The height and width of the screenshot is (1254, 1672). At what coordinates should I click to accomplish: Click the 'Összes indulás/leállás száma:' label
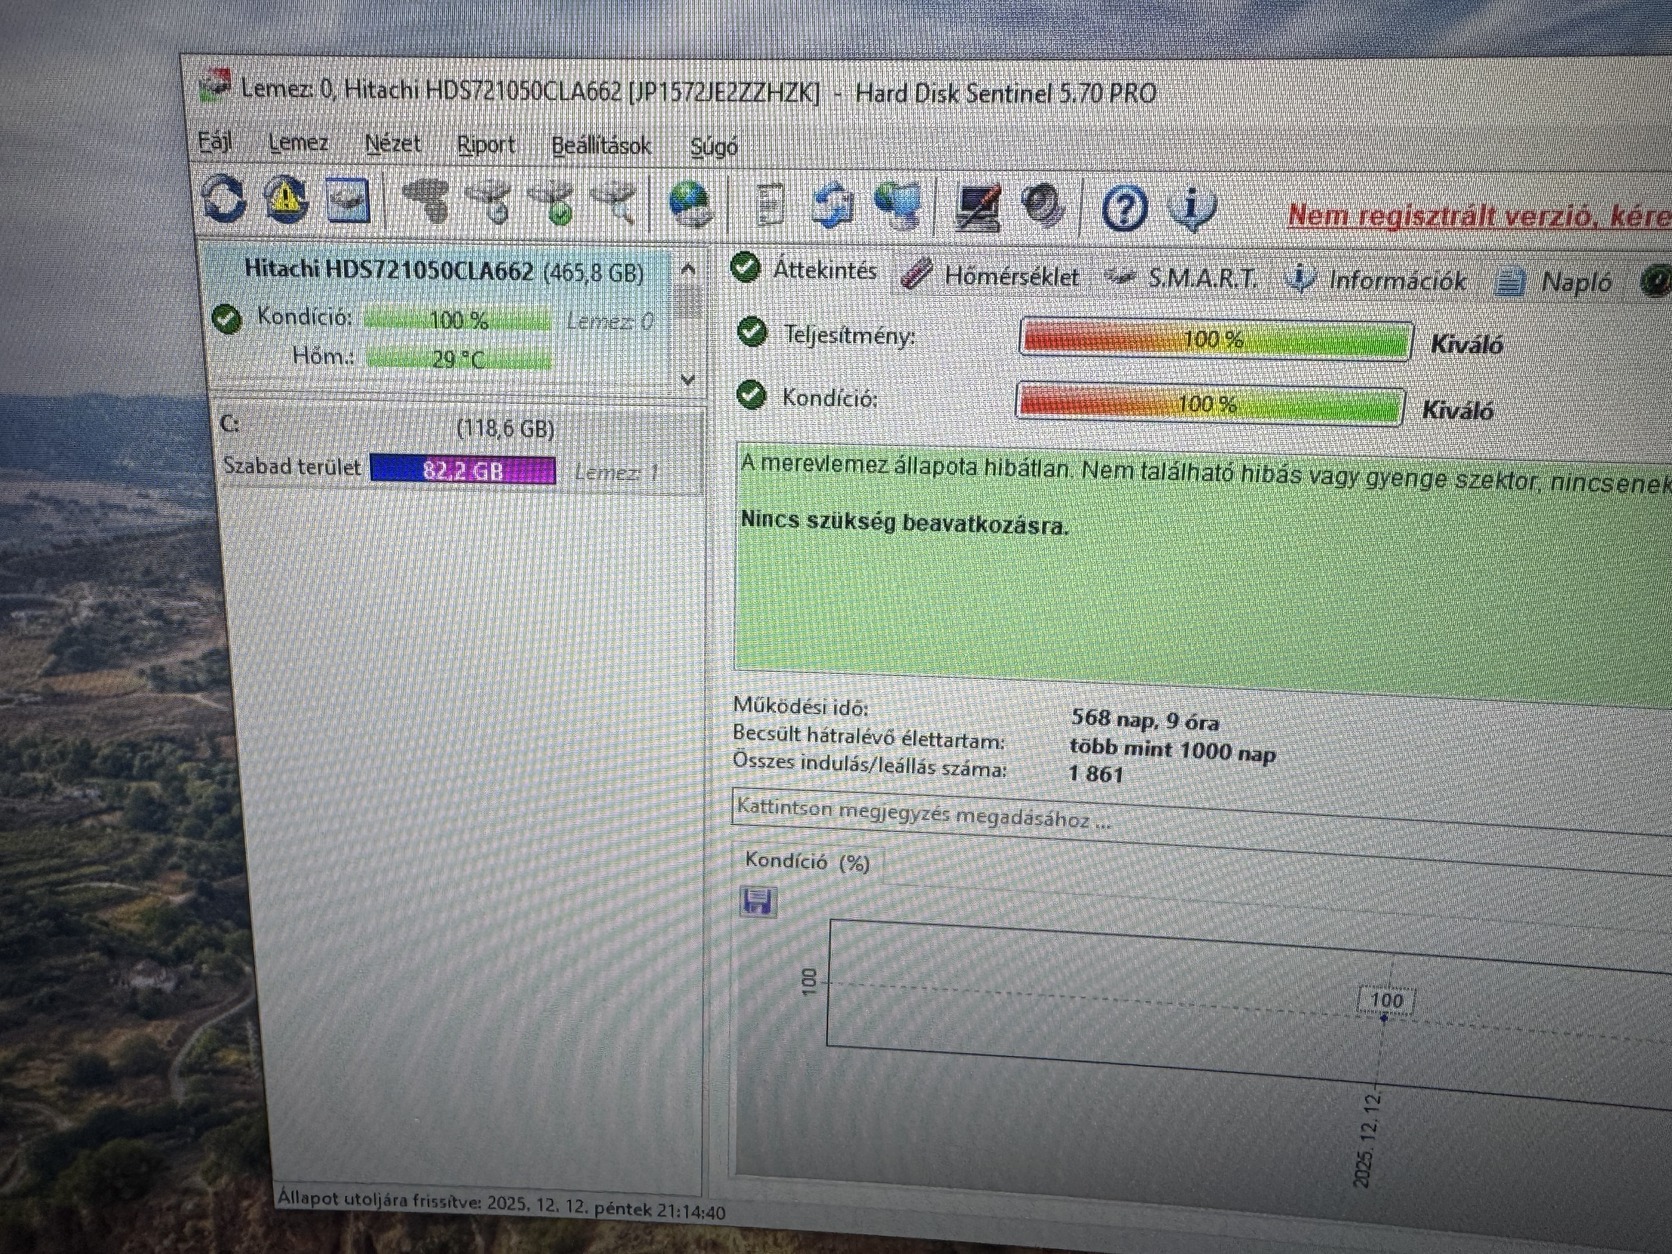click(x=869, y=764)
